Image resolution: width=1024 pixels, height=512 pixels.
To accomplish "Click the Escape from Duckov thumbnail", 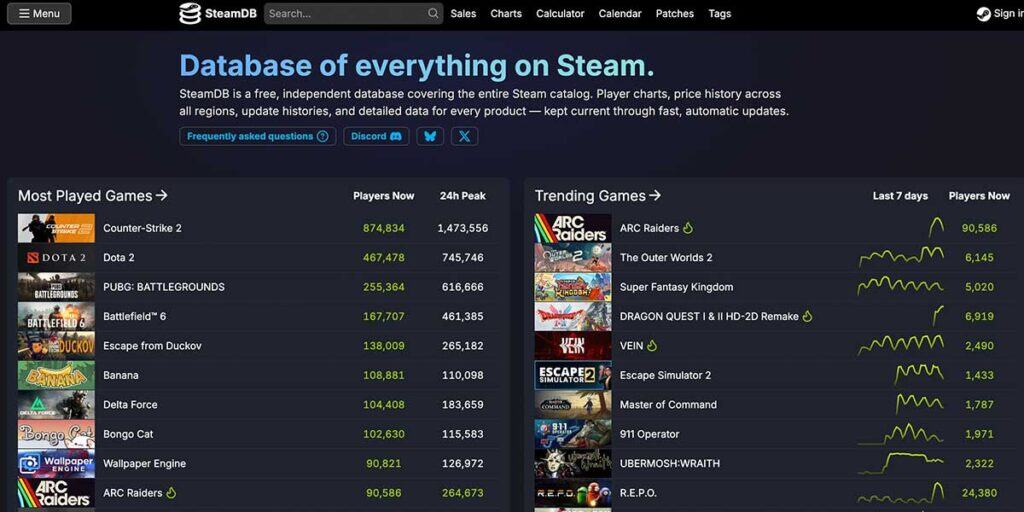I will tap(56, 346).
